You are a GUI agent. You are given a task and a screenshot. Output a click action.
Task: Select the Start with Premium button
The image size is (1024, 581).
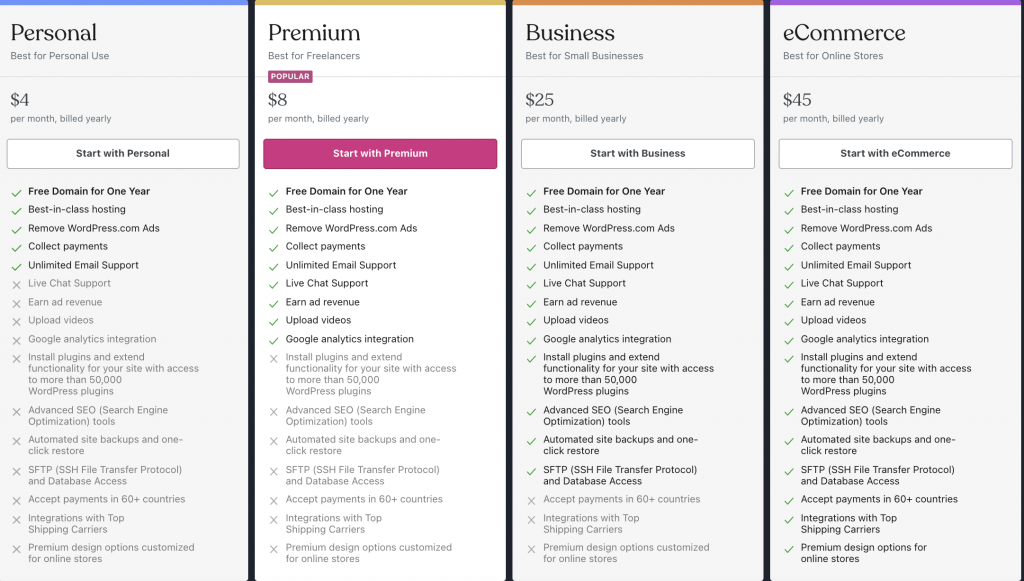[x=380, y=153]
